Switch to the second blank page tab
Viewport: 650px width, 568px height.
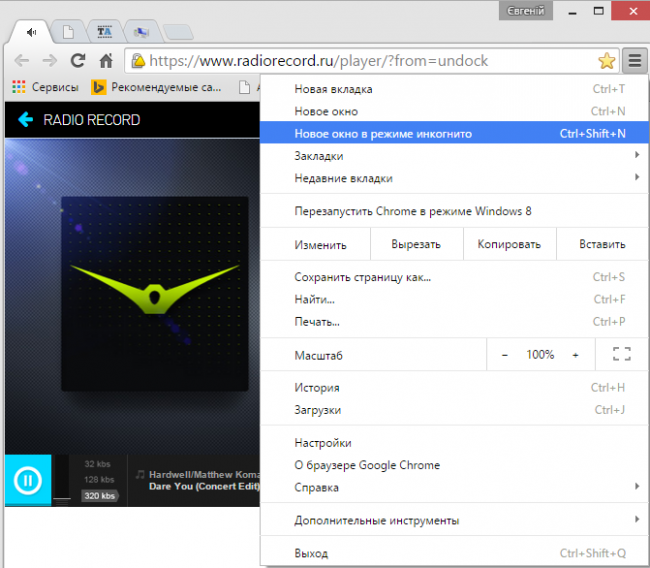[x=69, y=32]
